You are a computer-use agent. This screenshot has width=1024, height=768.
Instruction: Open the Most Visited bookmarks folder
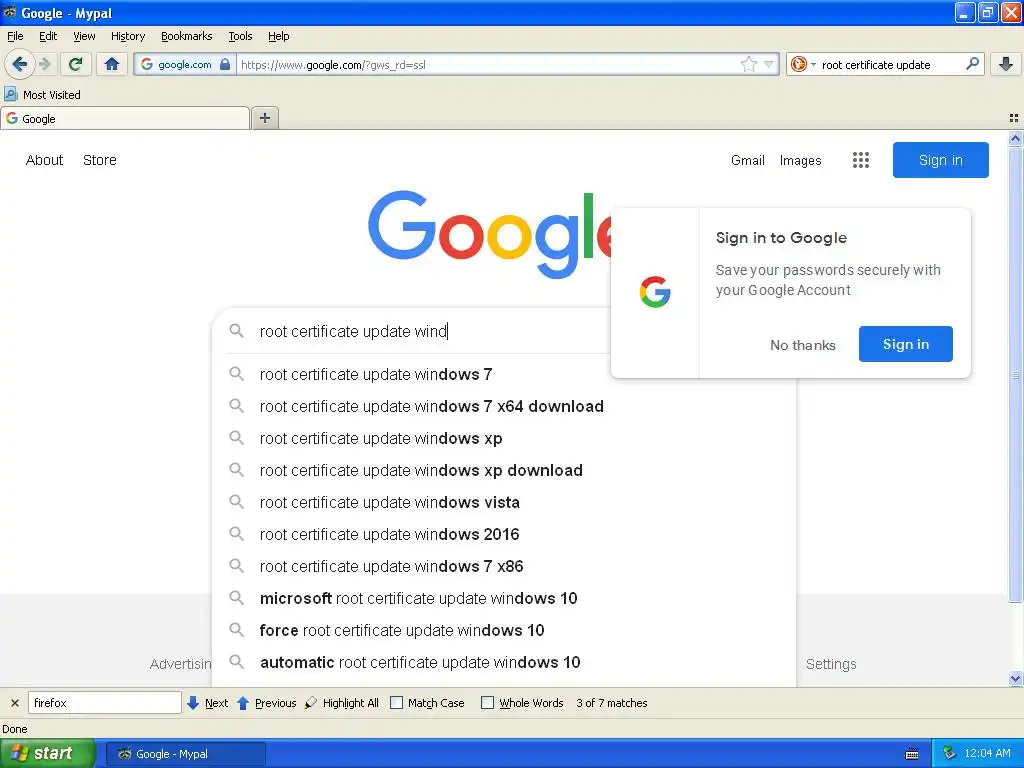[42, 95]
